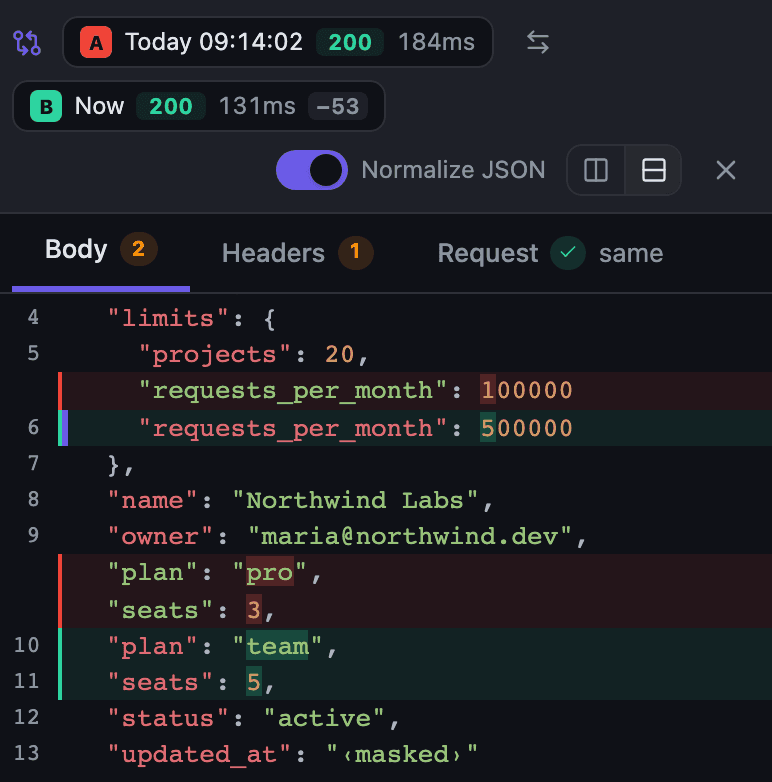Click added value 500000
The height and width of the screenshot is (782, 772).
click(x=526, y=428)
